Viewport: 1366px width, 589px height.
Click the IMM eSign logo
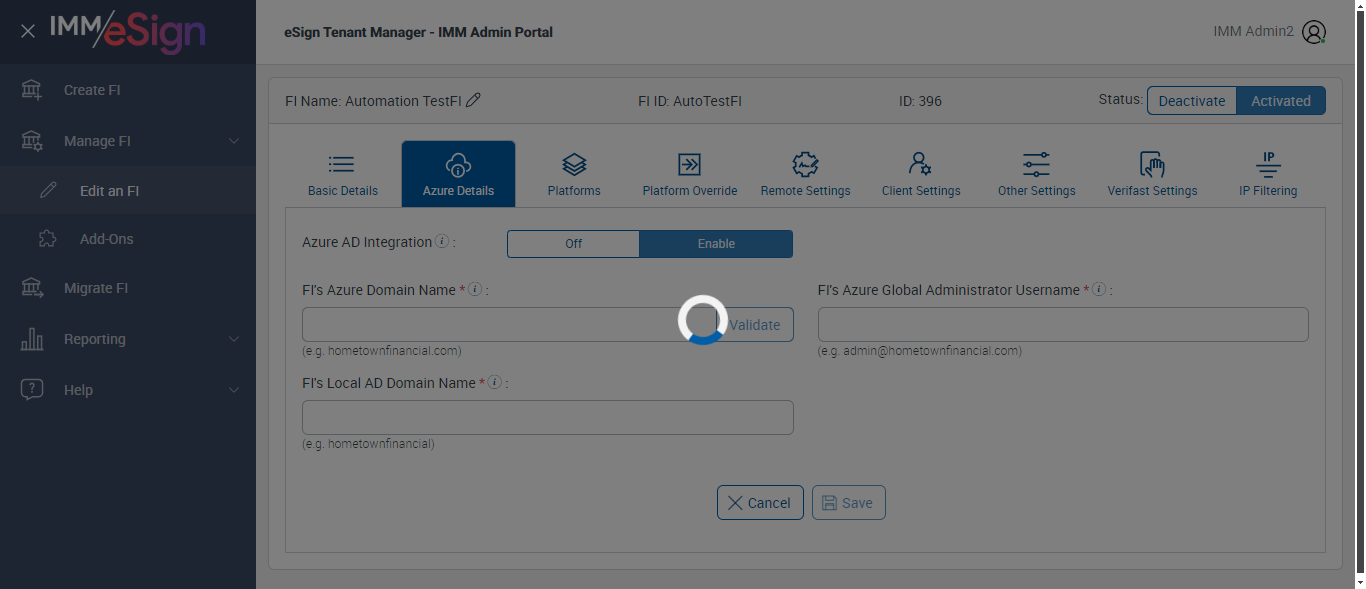click(x=127, y=31)
